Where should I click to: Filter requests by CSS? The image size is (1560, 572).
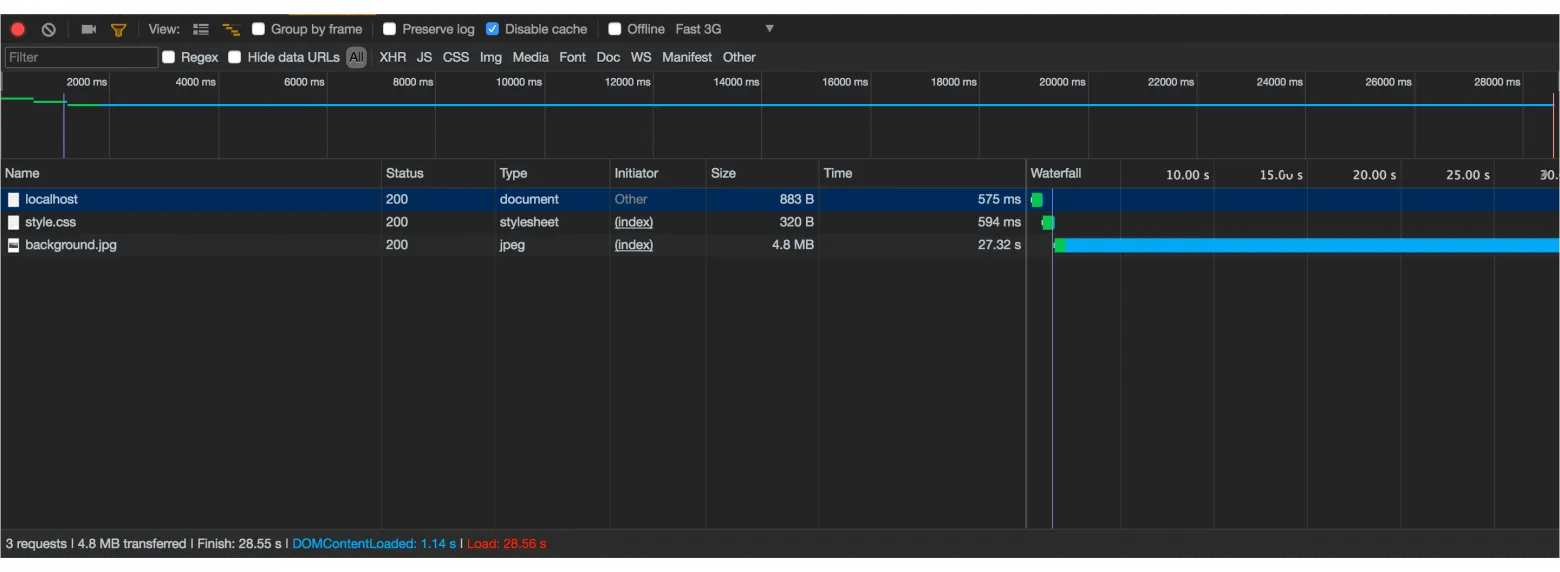[456, 57]
